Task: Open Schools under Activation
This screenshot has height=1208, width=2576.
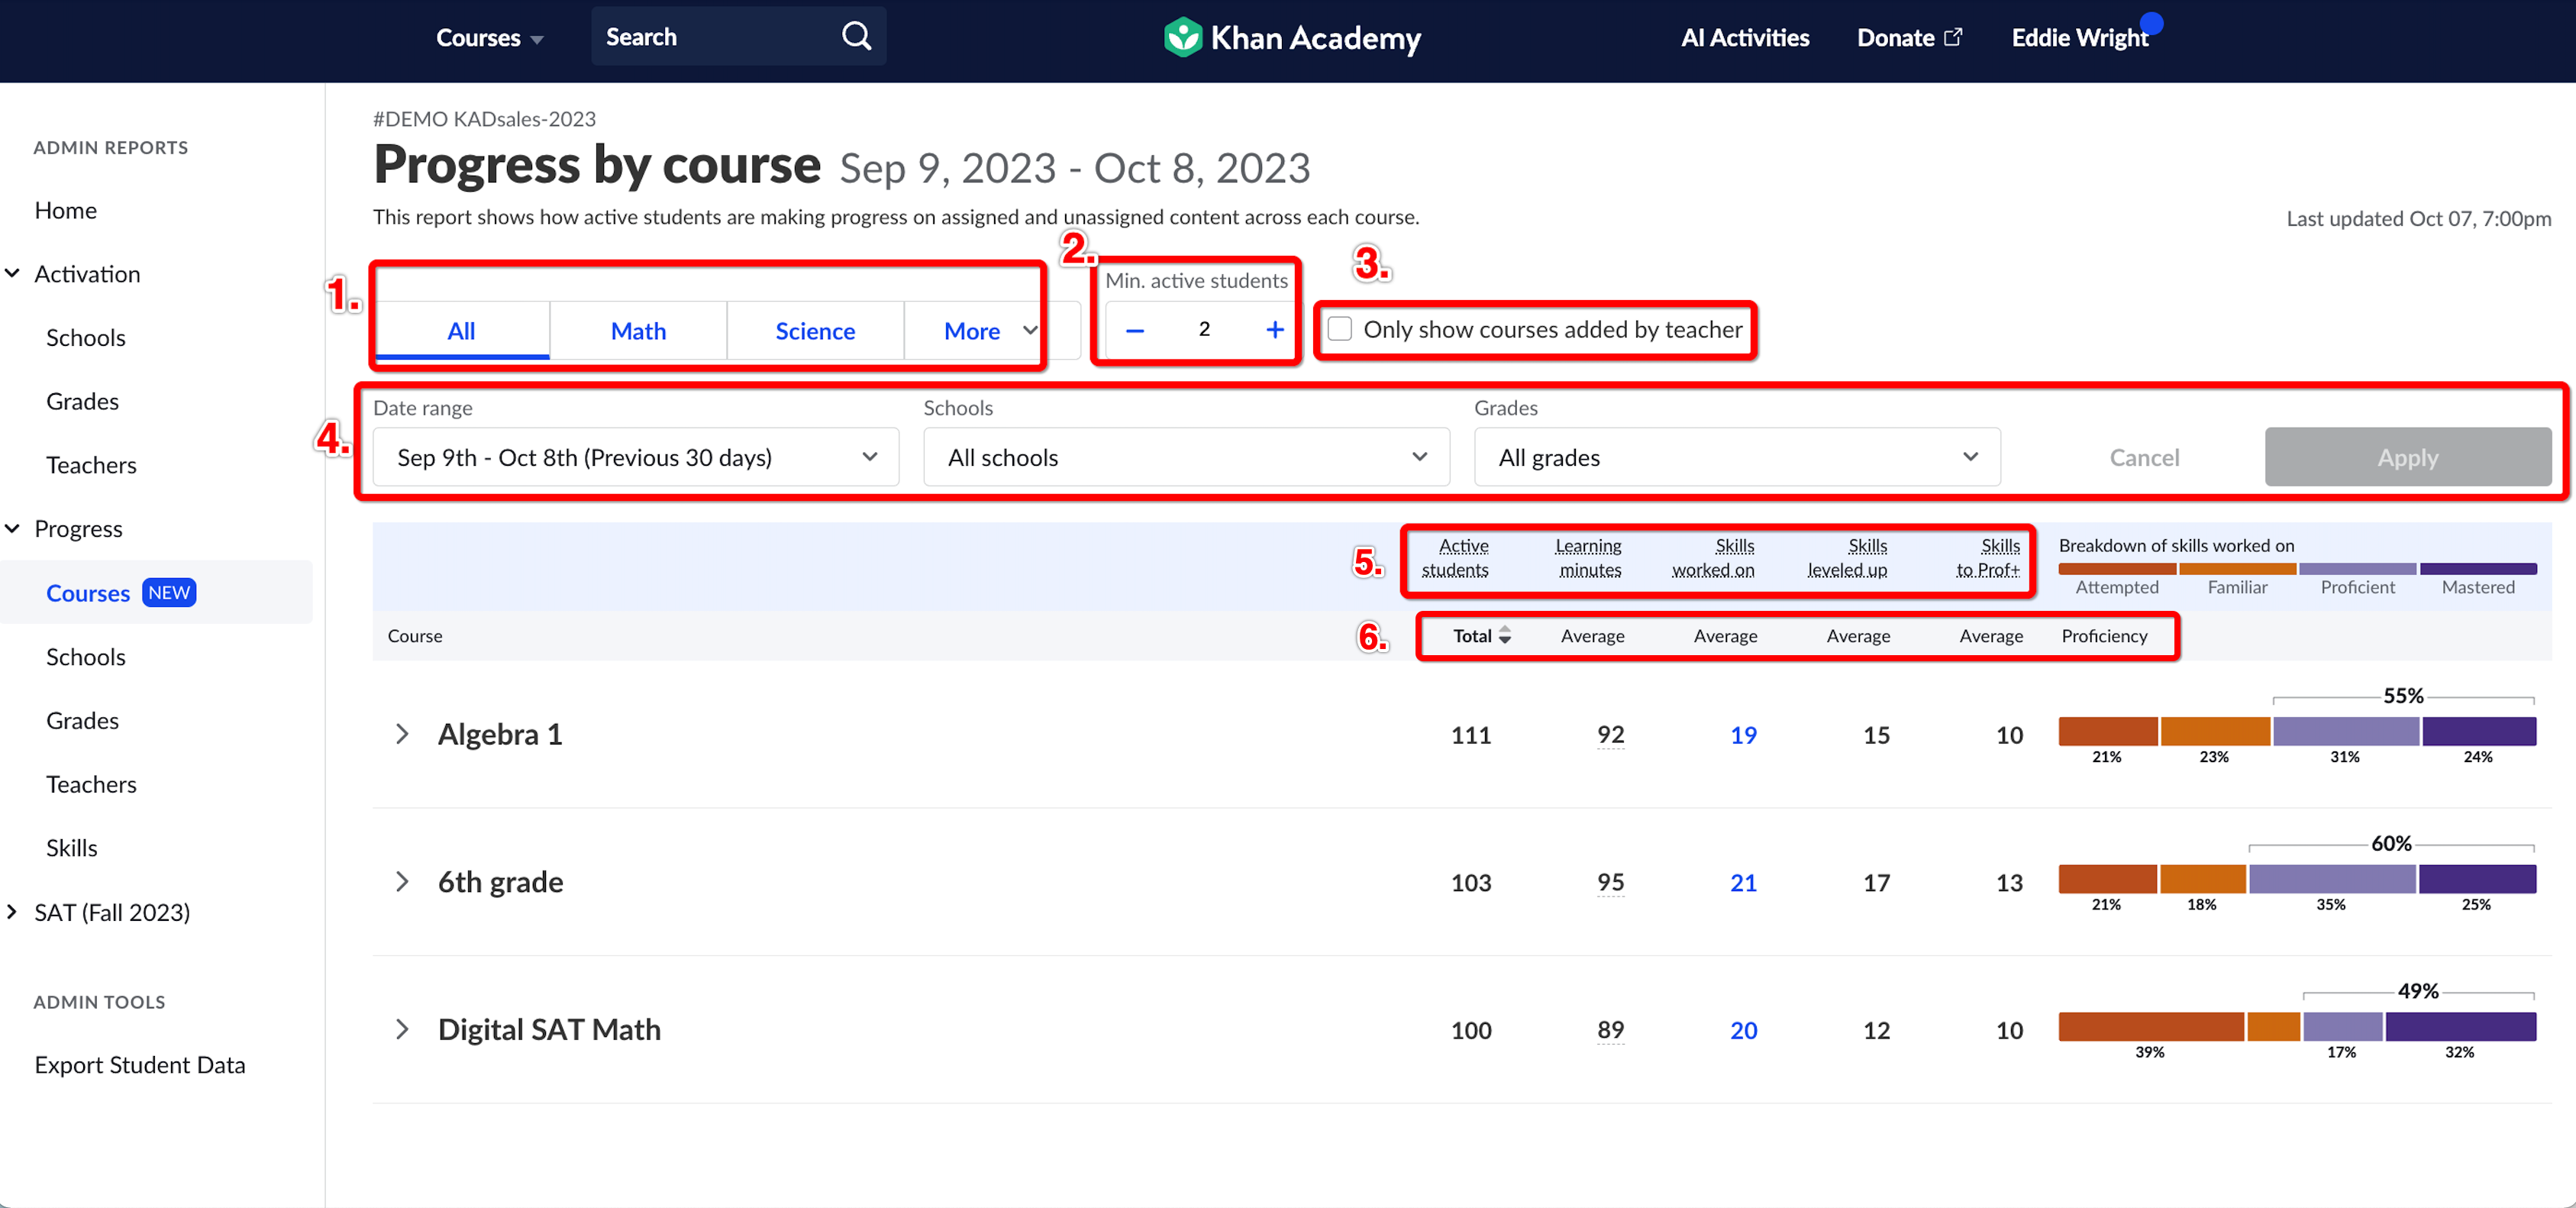Action: (86, 338)
